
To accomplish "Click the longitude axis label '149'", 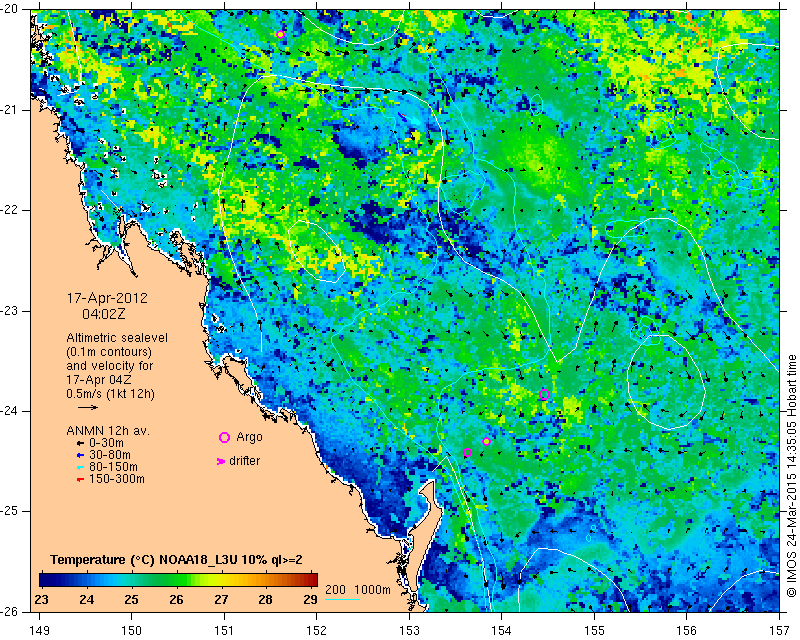I will click(39, 631).
